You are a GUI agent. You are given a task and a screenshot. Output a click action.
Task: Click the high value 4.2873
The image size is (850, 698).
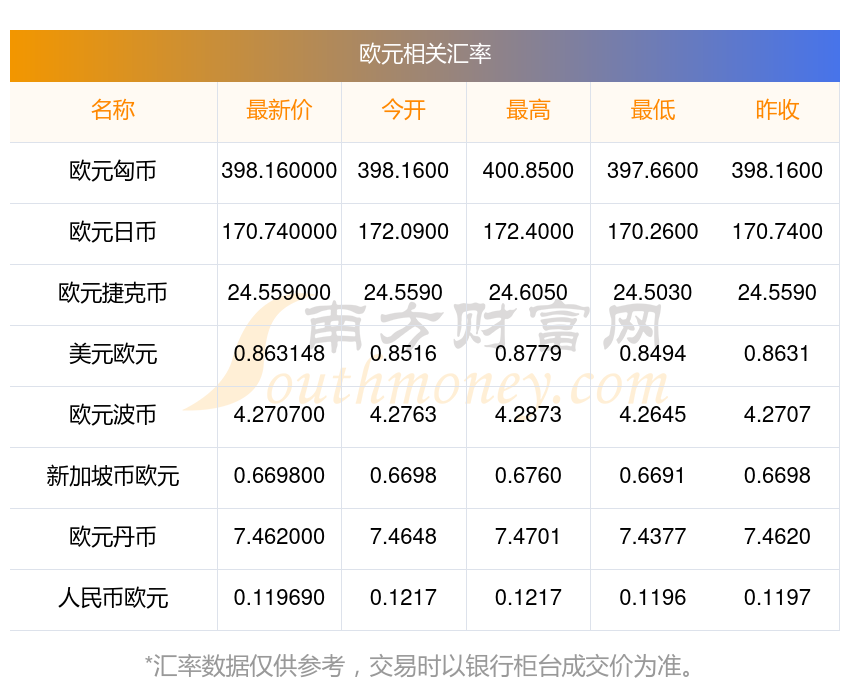pos(528,415)
